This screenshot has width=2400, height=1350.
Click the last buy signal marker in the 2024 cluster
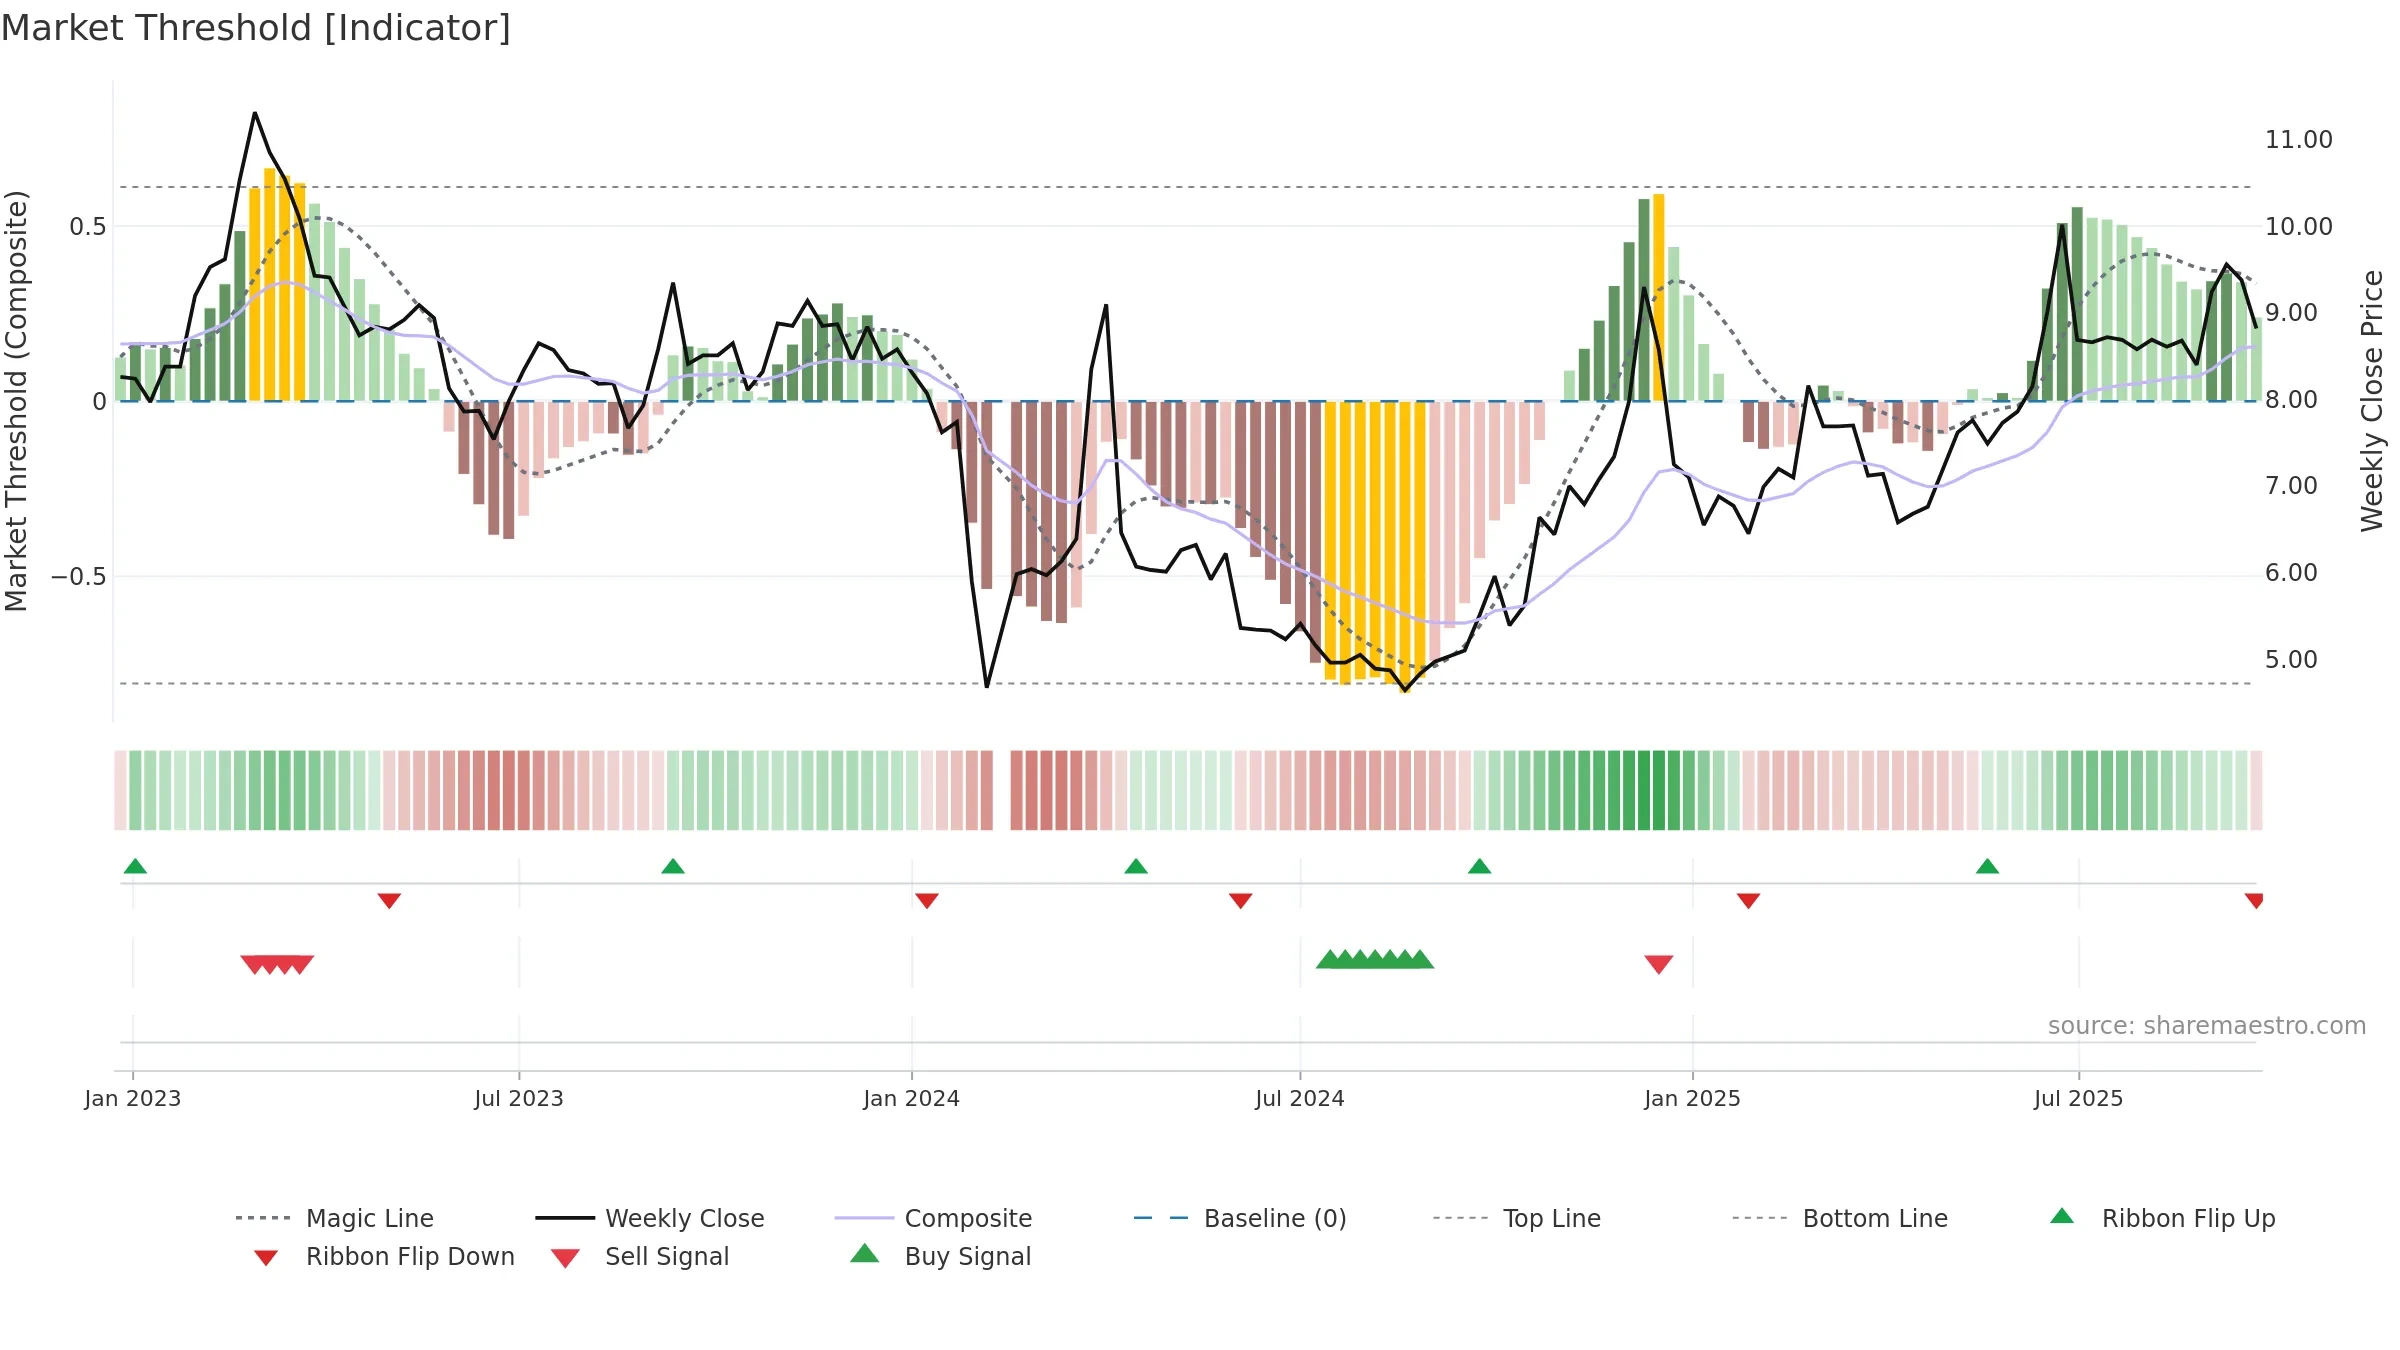pyautogui.click(x=1420, y=959)
